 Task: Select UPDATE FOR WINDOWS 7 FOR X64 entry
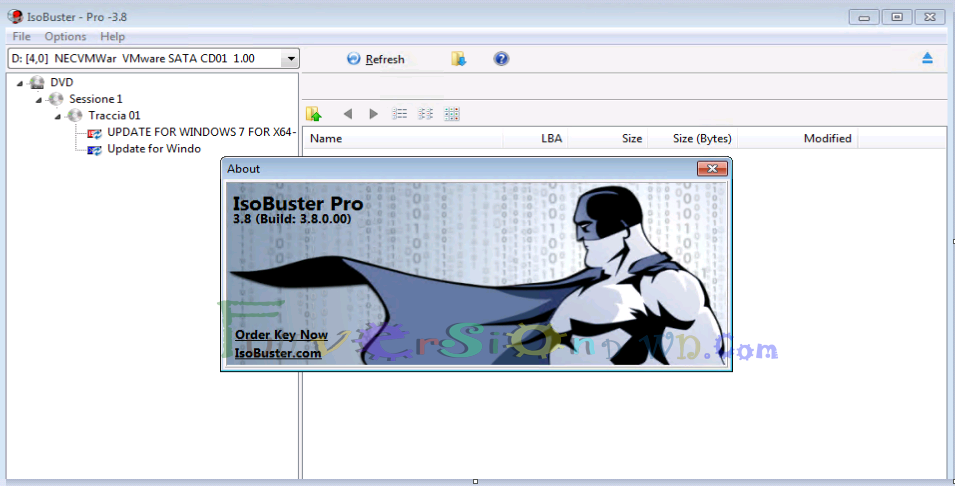(x=202, y=132)
